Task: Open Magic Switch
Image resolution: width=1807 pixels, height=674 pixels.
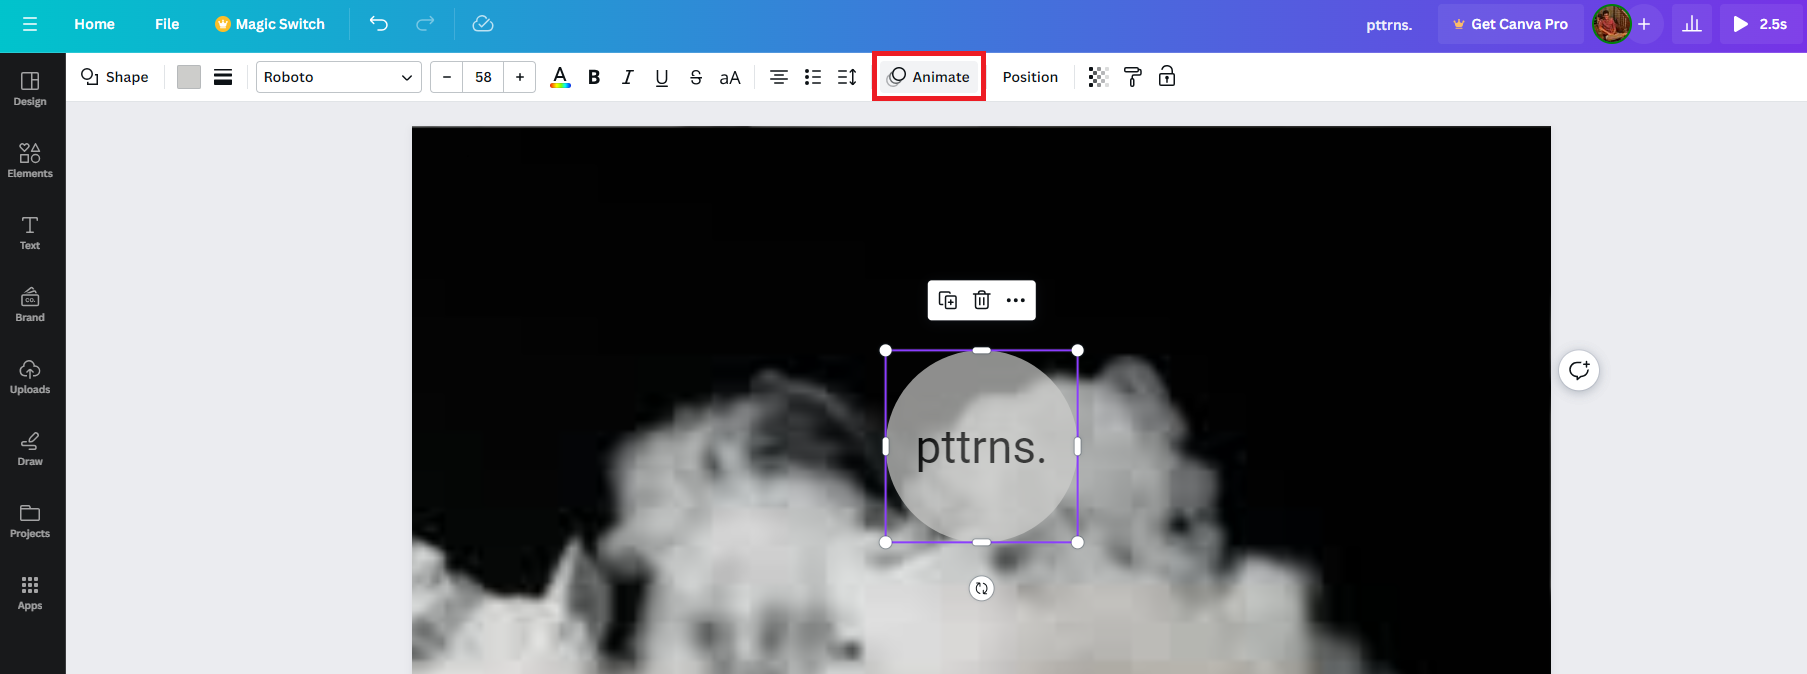Action: (270, 24)
